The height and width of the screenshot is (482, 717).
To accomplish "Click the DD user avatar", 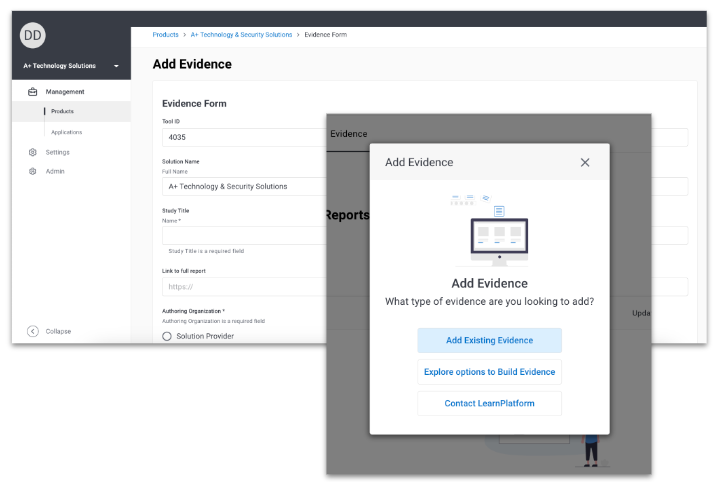I will tap(33, 35).
